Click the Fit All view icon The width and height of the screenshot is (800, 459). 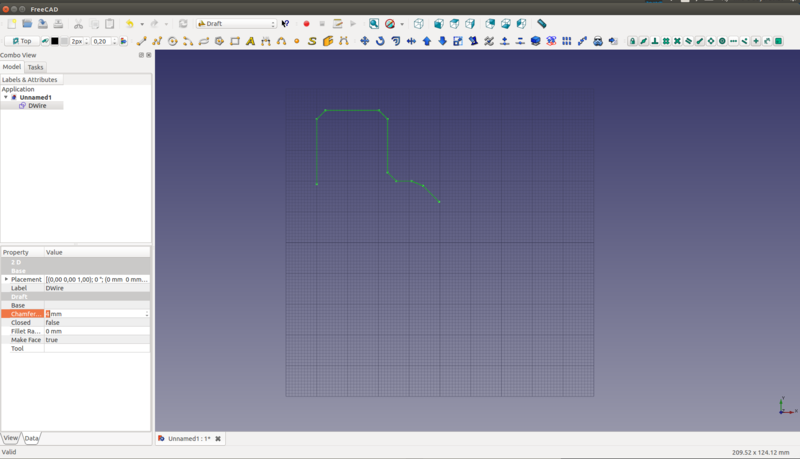pos(374,23)
